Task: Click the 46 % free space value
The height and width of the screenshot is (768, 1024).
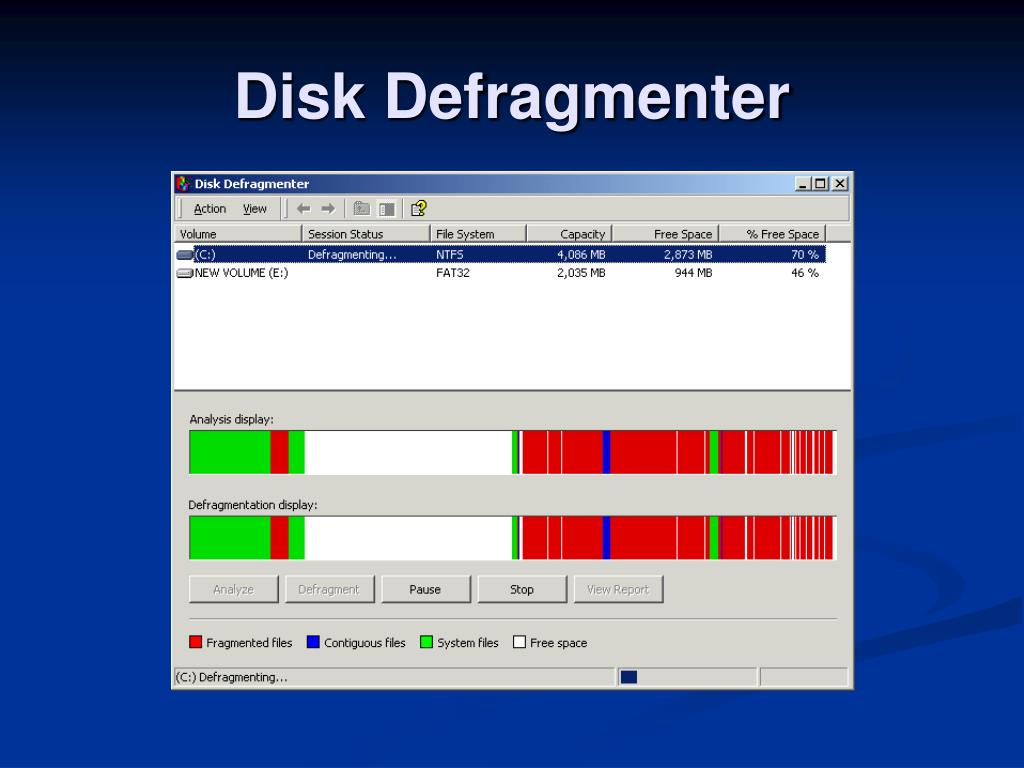Action: 805,273
